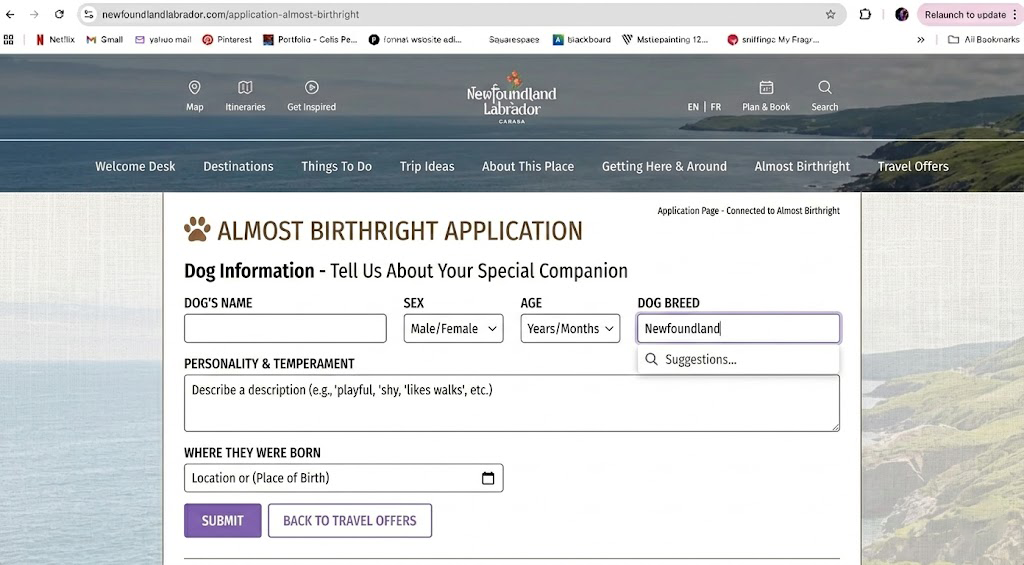The height and width of the screenshot is (565, 1024).
Task: Open the Squarespace bookmark
Action: [x=514, y=40]
